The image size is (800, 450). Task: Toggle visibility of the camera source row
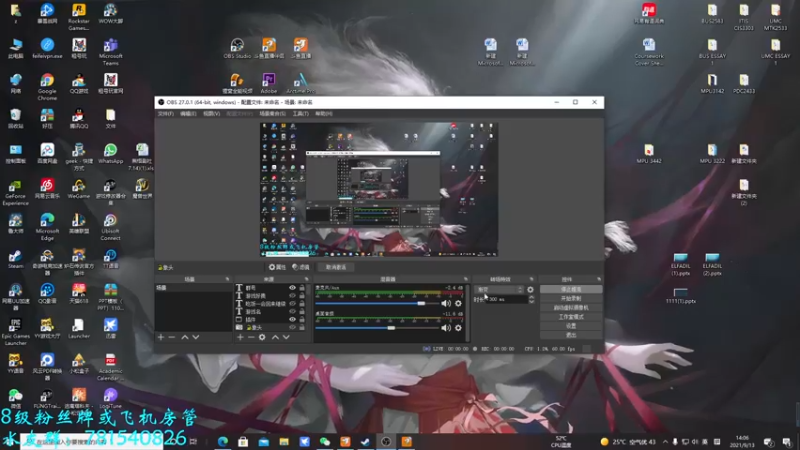click(292, 327)
